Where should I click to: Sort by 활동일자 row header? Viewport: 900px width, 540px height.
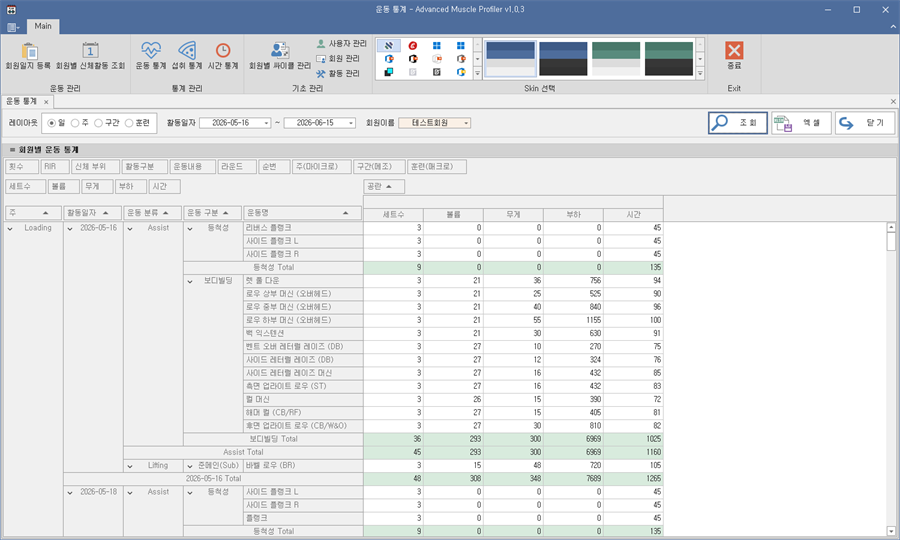click(92, 213)
